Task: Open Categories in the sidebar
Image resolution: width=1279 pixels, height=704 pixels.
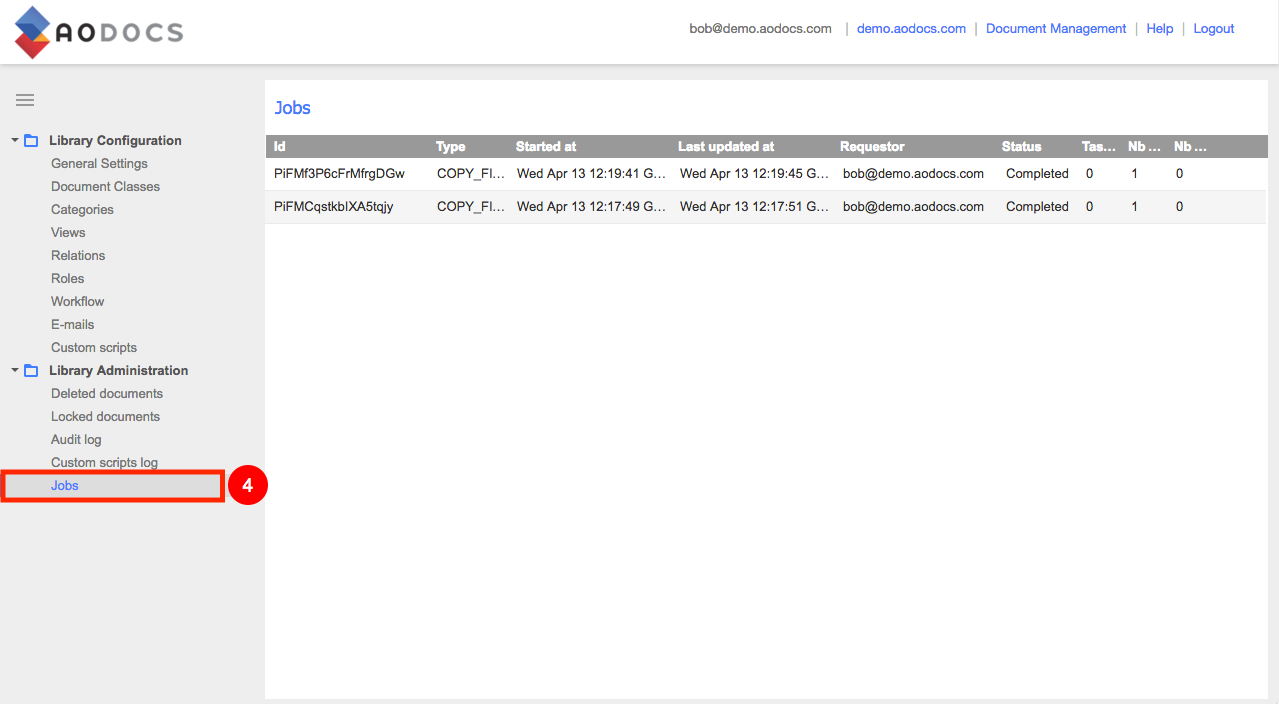Action: pos(82,210)
